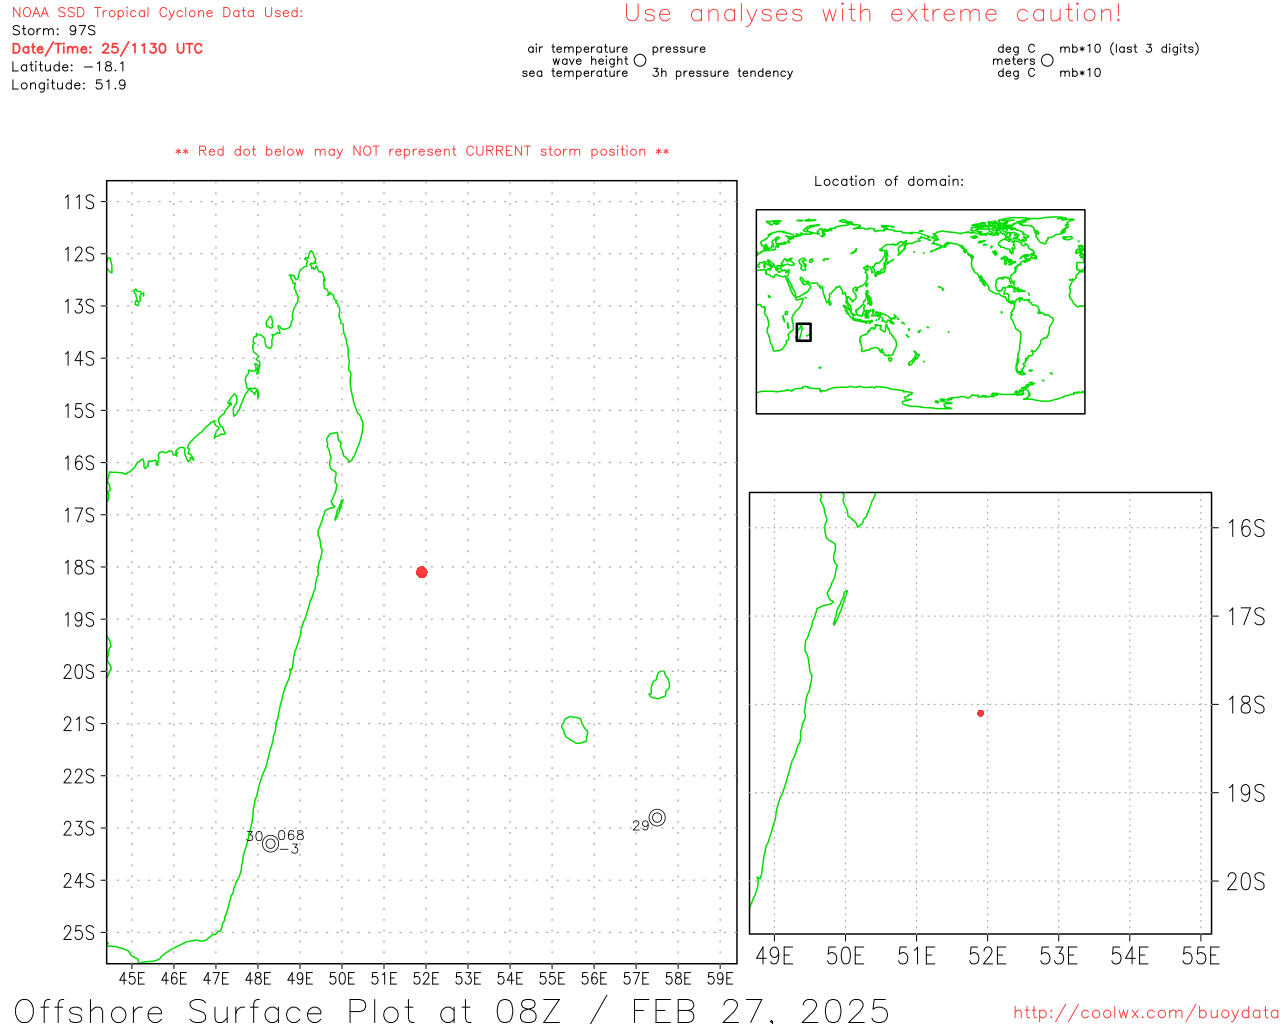Click the legend circle beside 'wave height'
This screenshot has height=1024, width=1280.
[x=640, y=61]
